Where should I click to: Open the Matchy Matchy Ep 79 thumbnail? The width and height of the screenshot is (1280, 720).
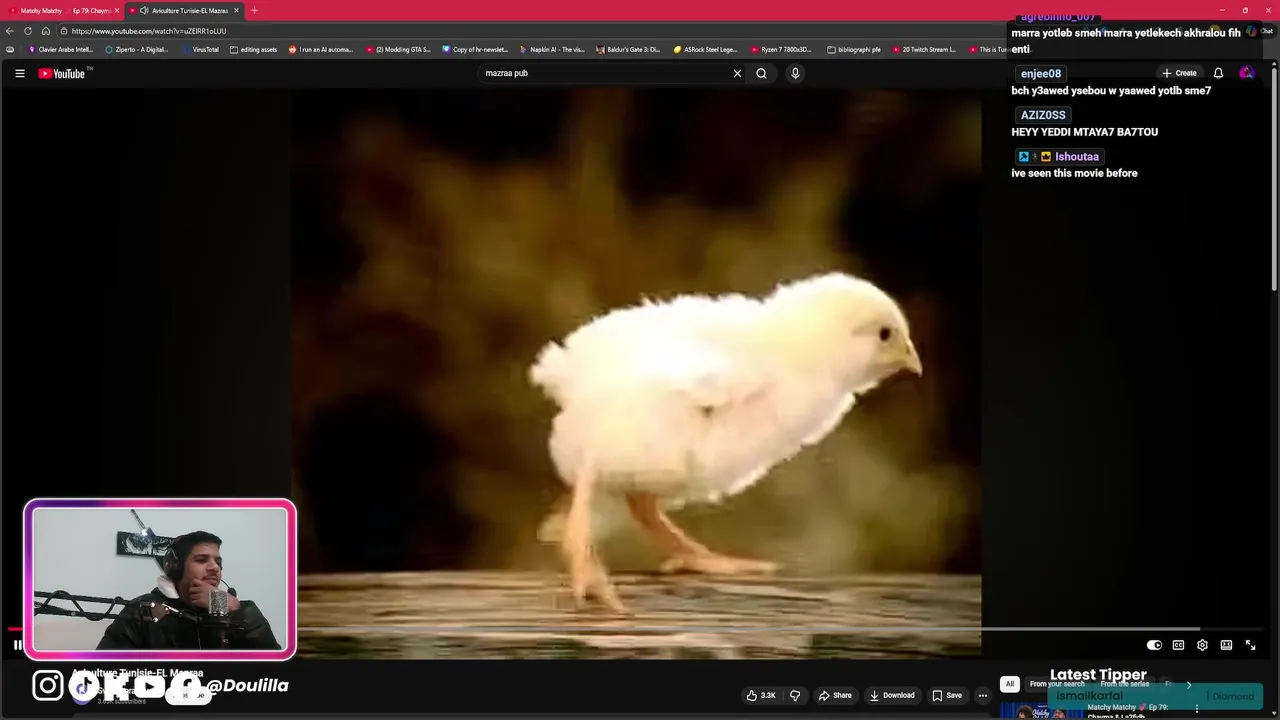pyautogui.click(x=1041, y=712)
